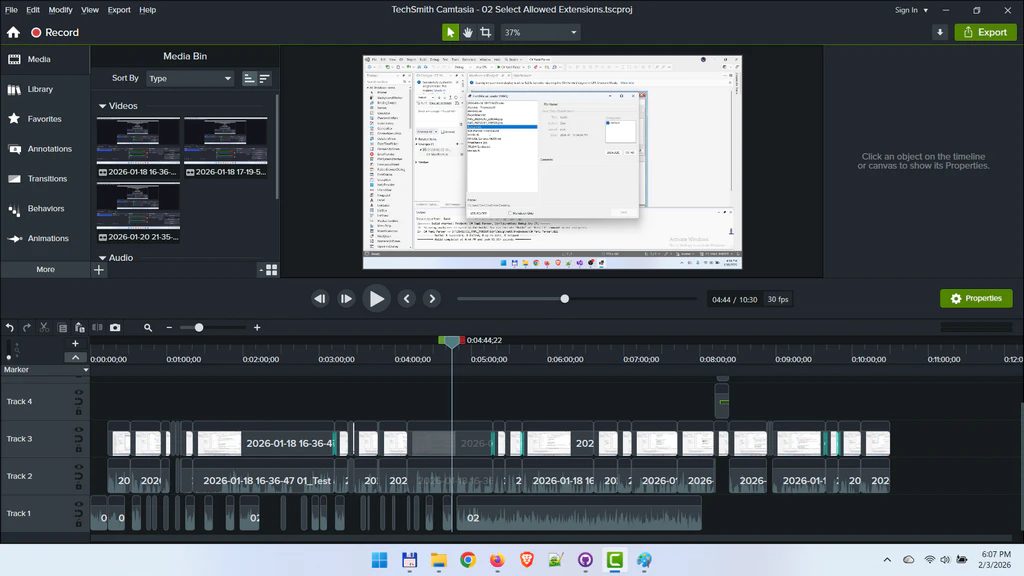Open the canvas zoom 37% dropdown
Viewport: 1024px width, 576px height.
click(x=540, y=32)
